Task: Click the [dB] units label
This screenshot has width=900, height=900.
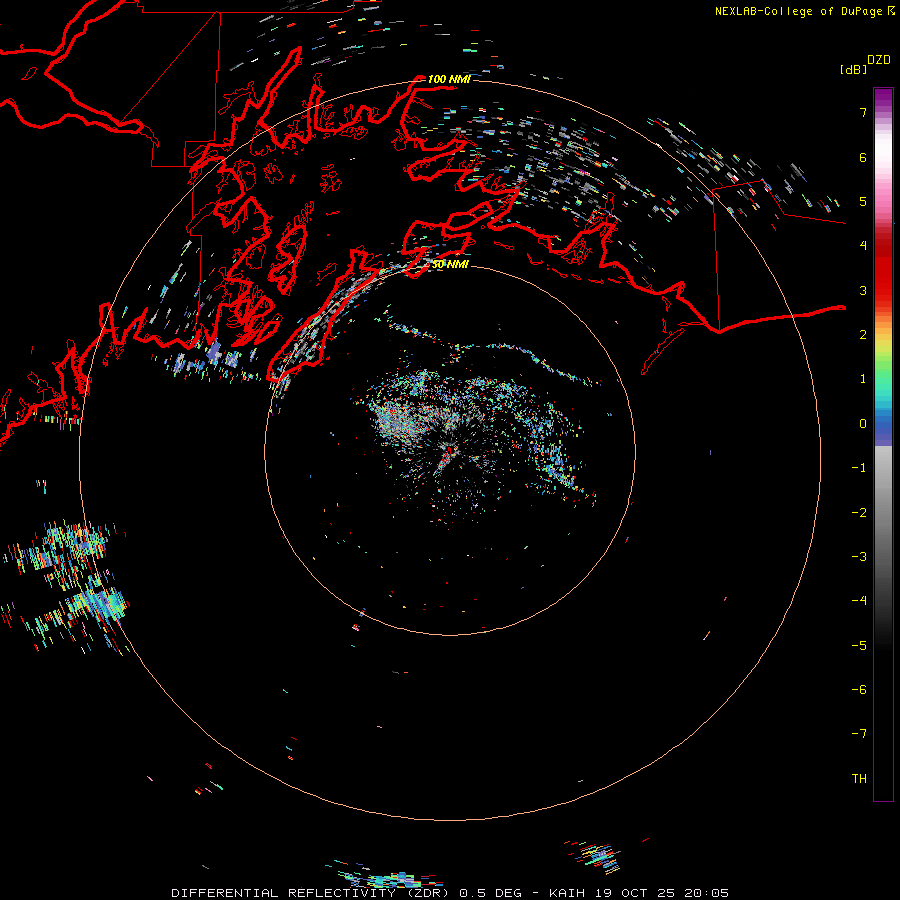Action: point(853,69)
